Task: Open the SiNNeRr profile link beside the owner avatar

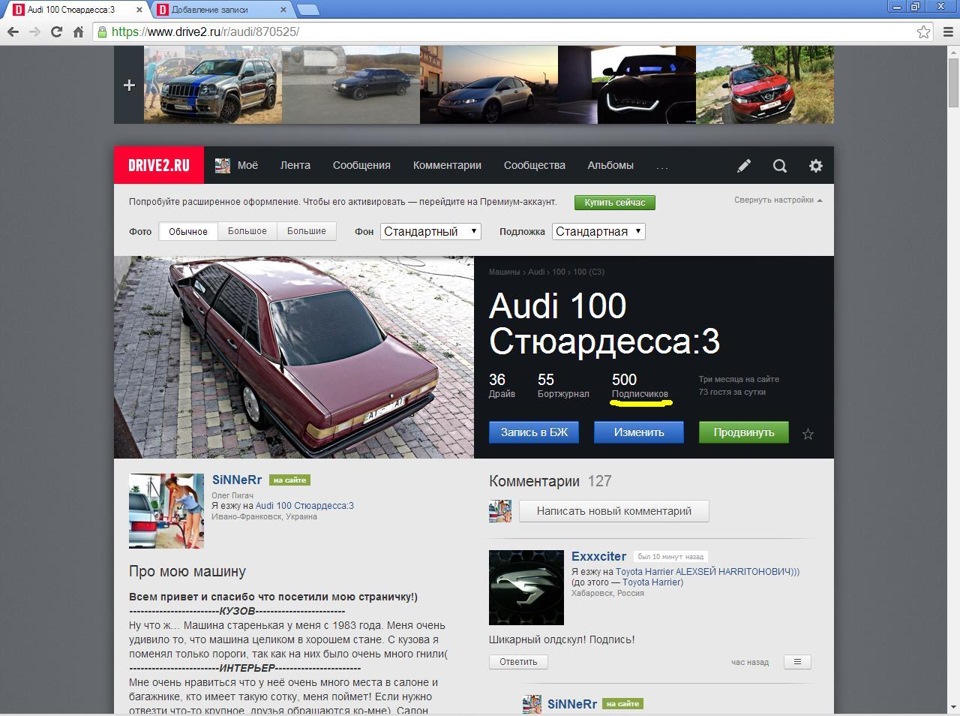Action: coord(237,480)
